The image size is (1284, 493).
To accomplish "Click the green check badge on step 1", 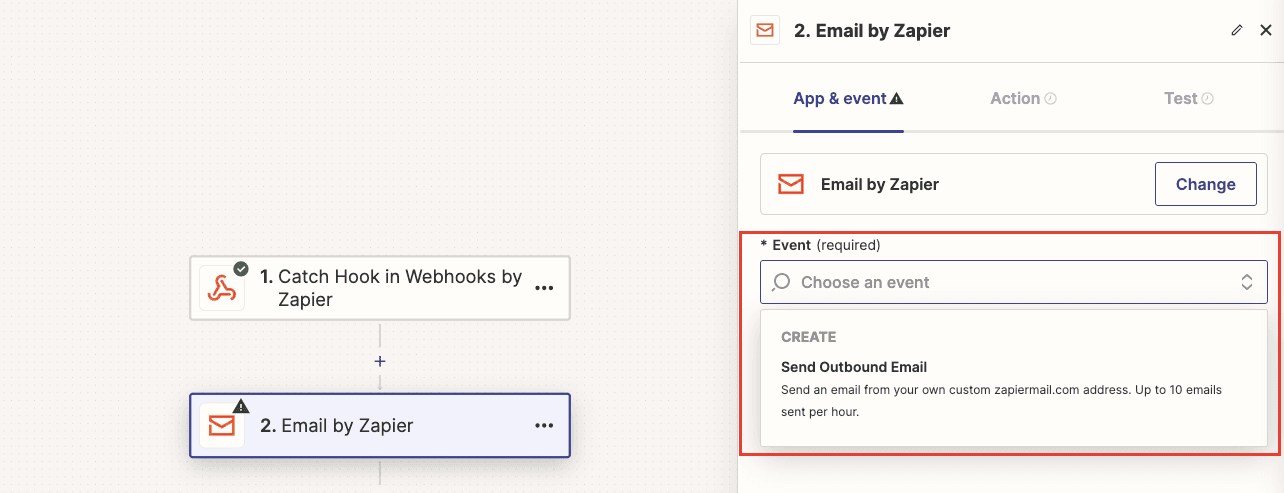I will 241,268.
